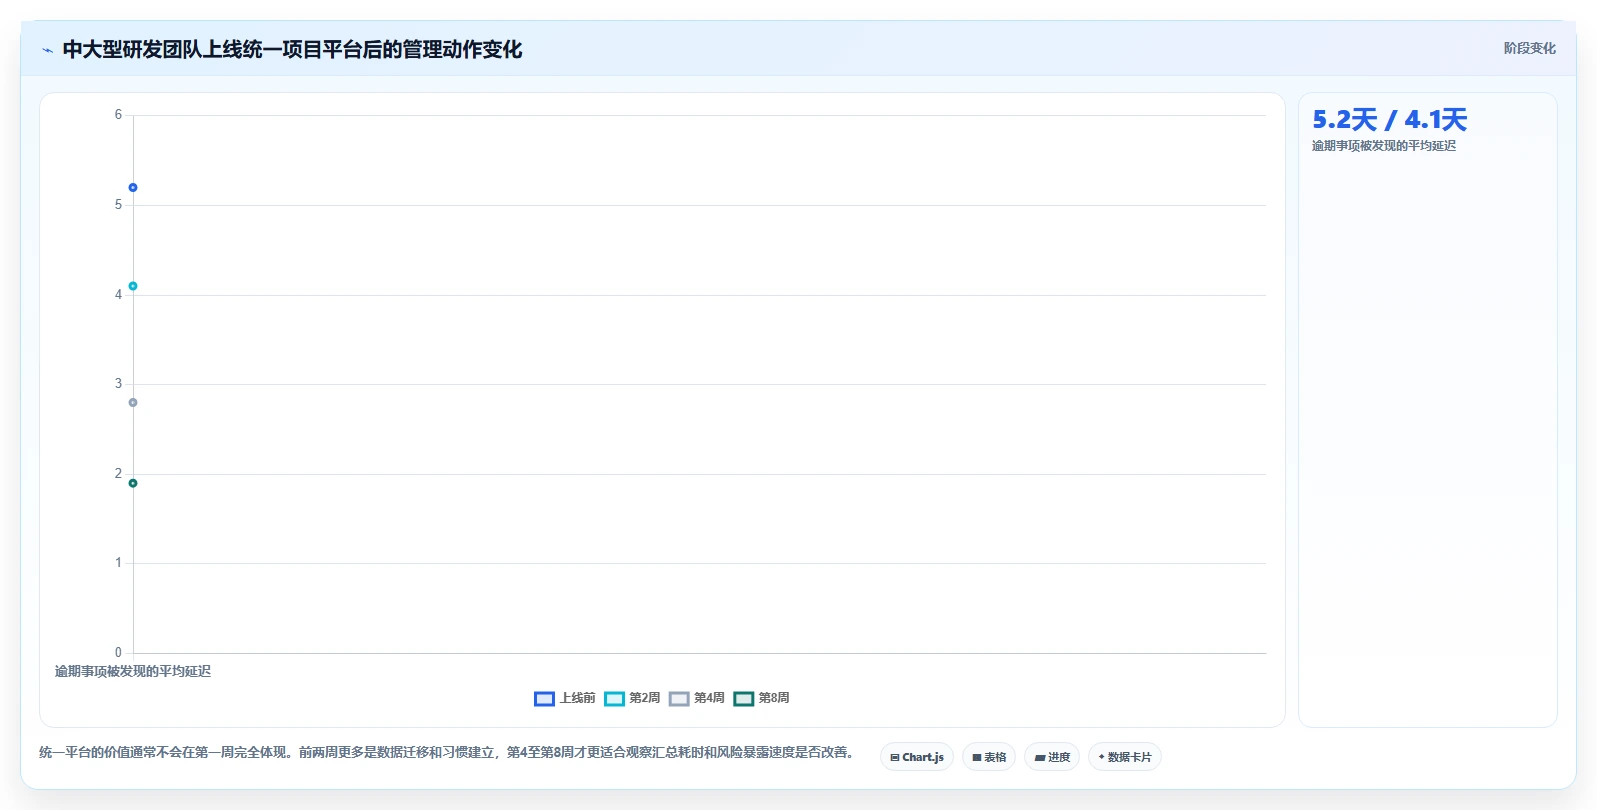Toggle the 第4周 legend series
Screen dimensions: 1597x810
coord(697,698)
